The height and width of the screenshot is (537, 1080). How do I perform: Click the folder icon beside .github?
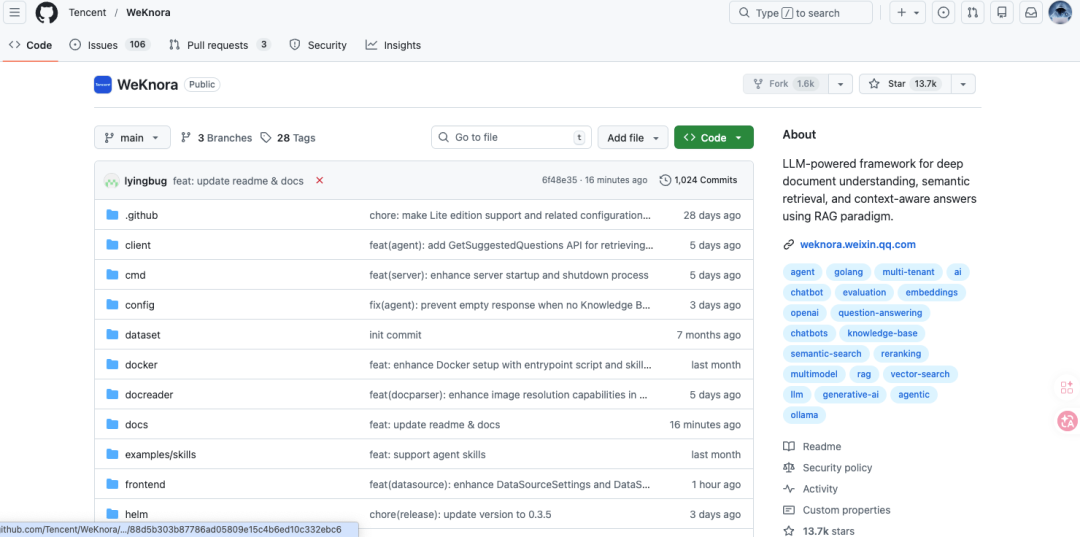click(112, 215)
